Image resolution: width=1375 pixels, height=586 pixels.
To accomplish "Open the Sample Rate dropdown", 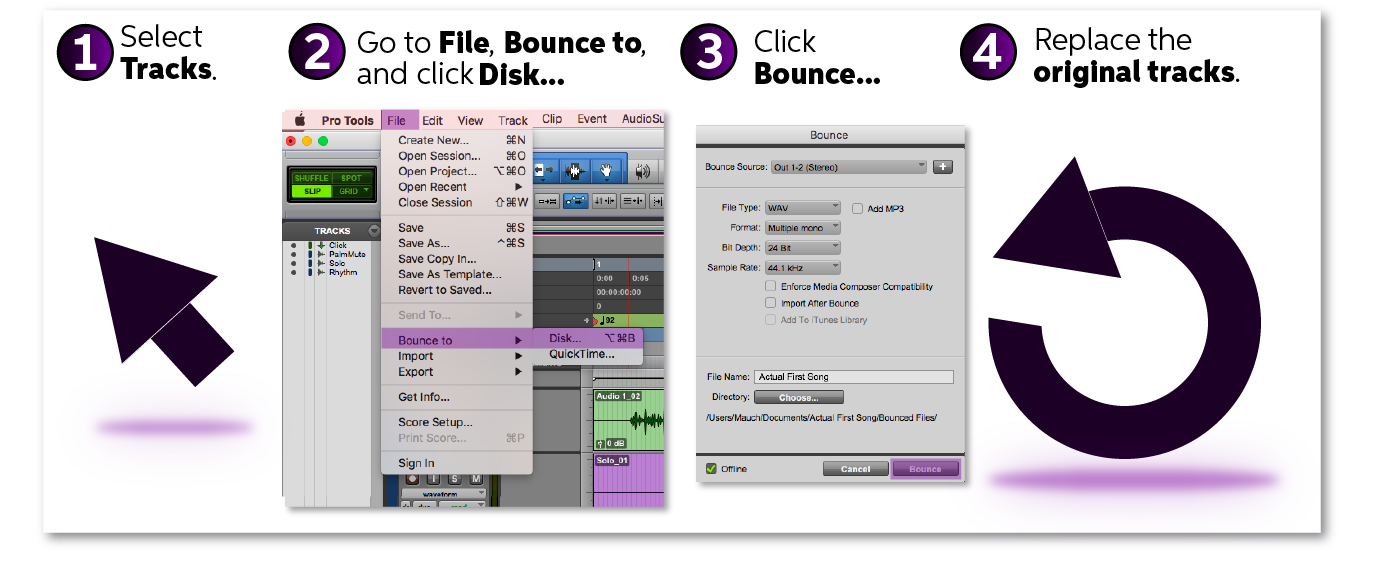I will click(x=803, y=268).
